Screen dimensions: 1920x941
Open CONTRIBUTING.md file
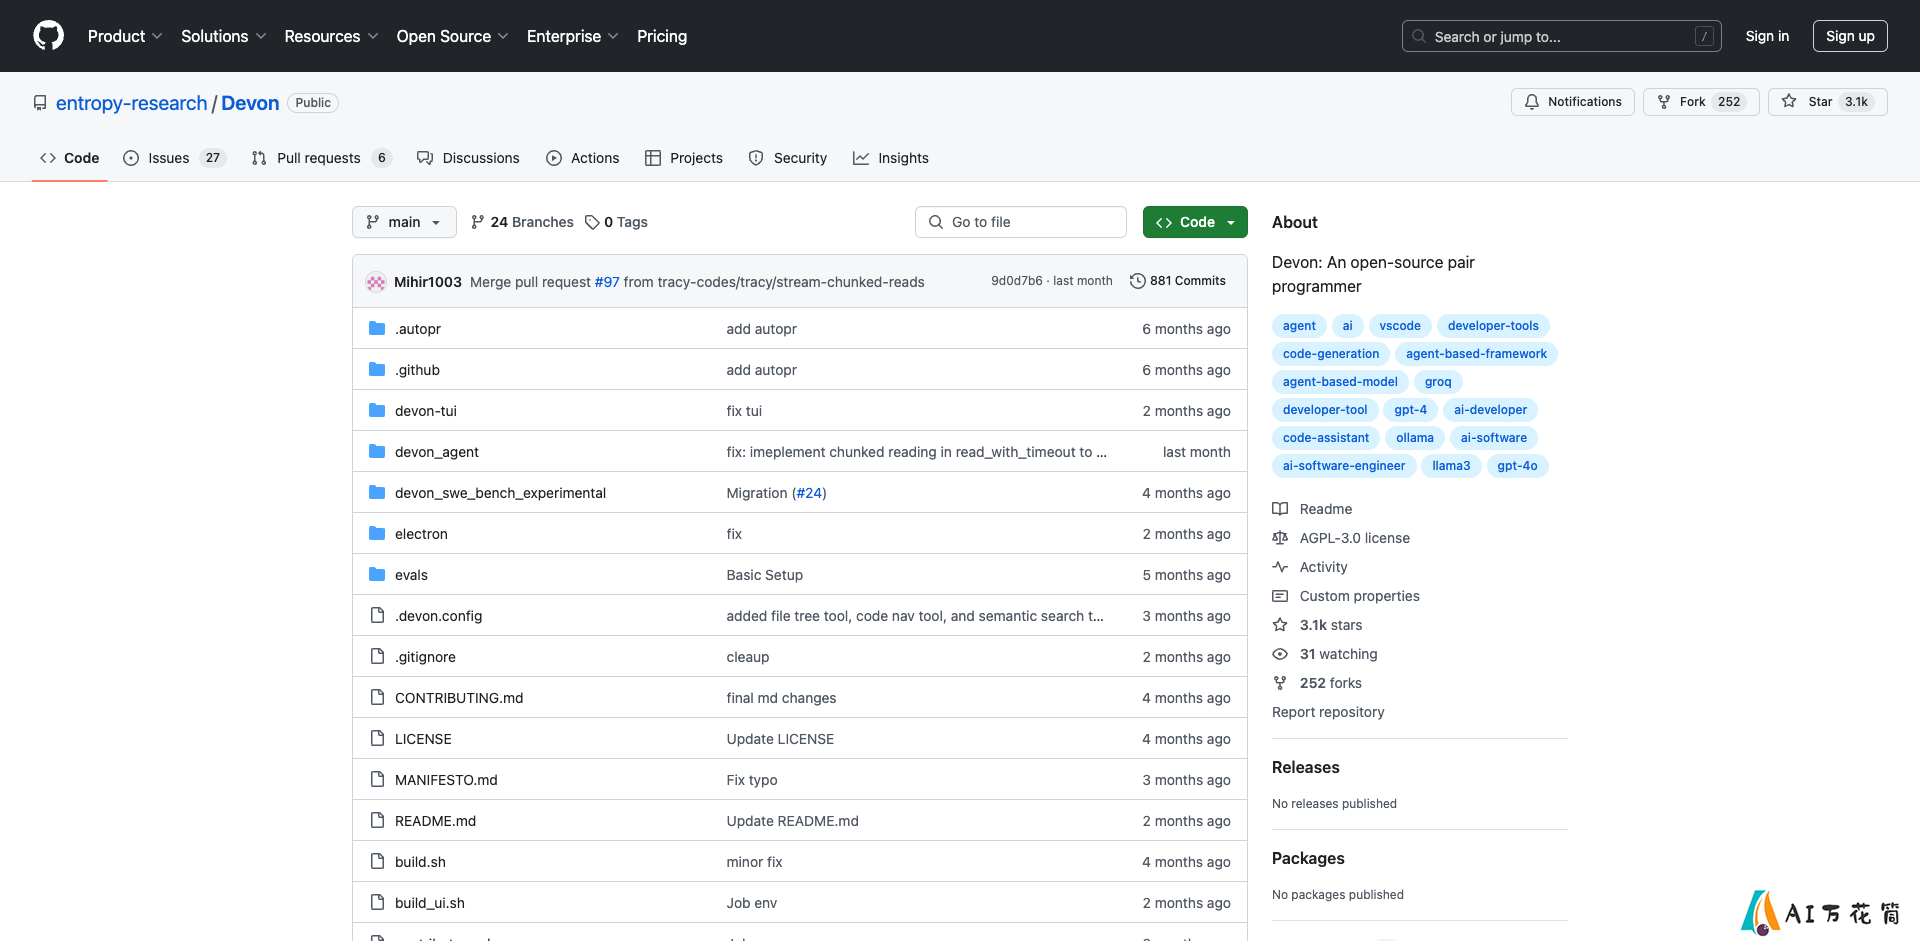[x=459, y=698]
